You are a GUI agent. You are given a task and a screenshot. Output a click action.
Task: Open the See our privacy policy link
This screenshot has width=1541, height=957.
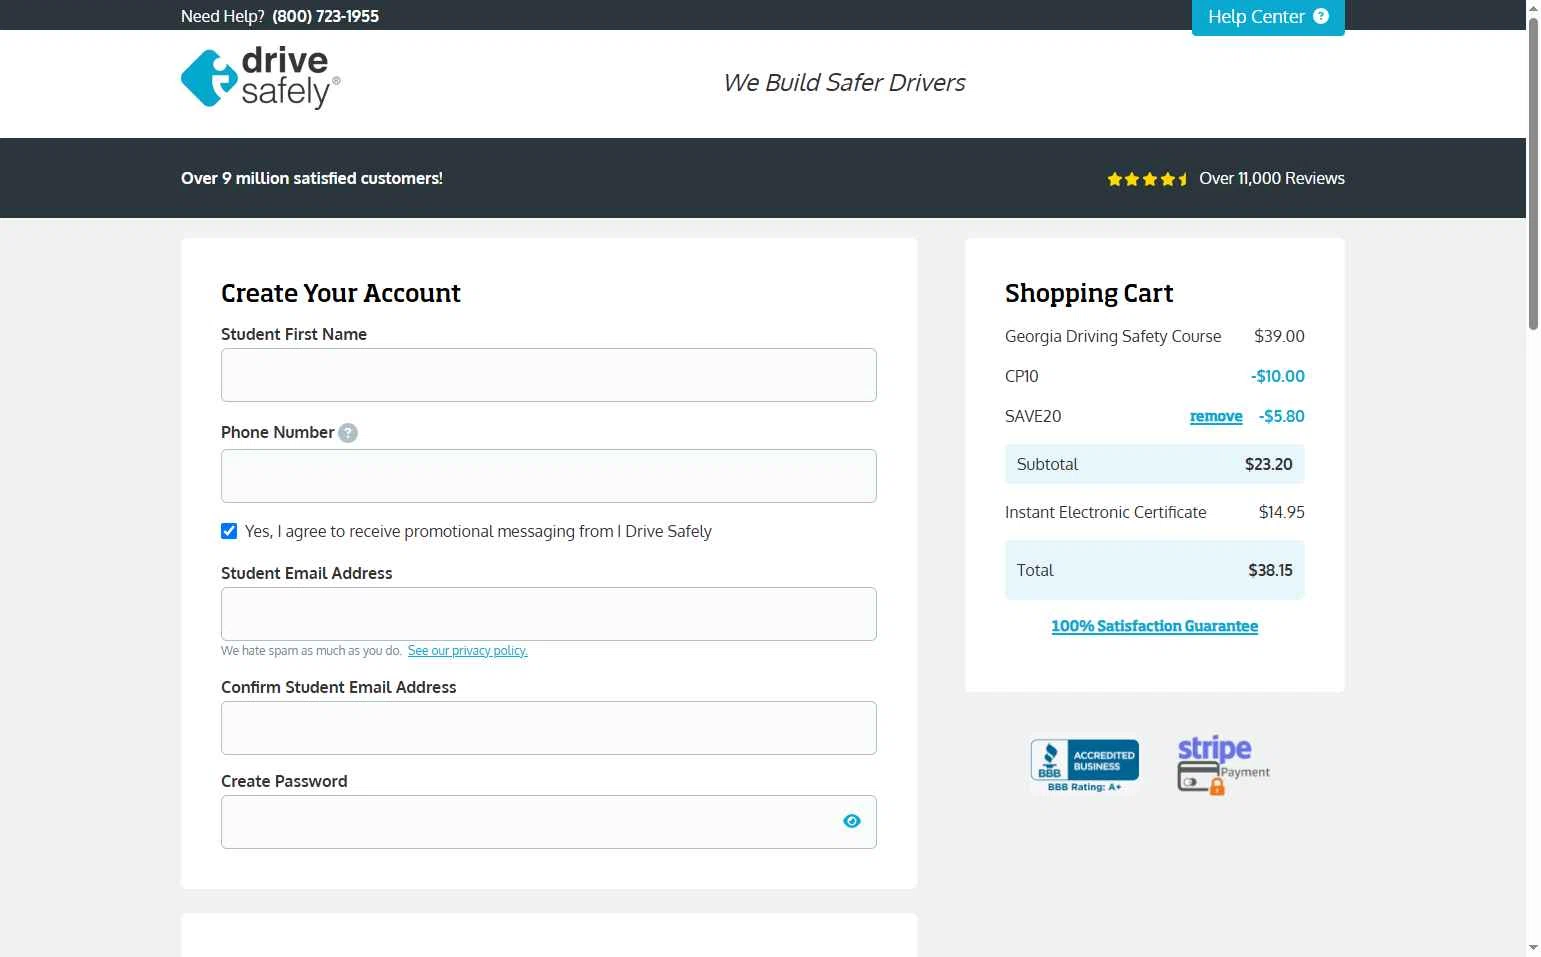[x=467, y=651]
